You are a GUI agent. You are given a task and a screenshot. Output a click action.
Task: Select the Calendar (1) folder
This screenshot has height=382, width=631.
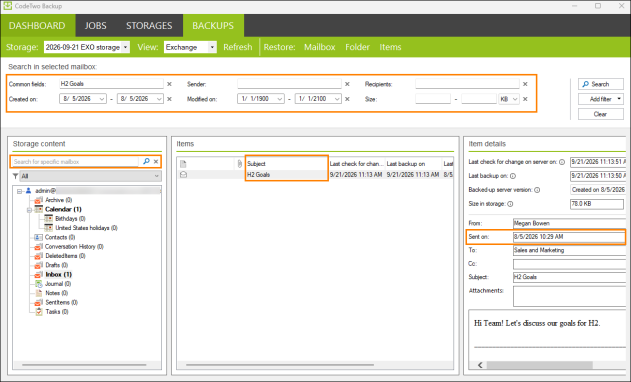63,209
